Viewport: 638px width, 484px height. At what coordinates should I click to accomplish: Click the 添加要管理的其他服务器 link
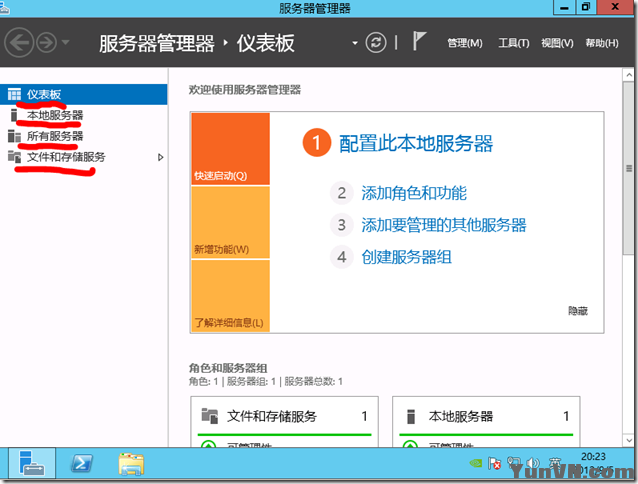point(444,225)
